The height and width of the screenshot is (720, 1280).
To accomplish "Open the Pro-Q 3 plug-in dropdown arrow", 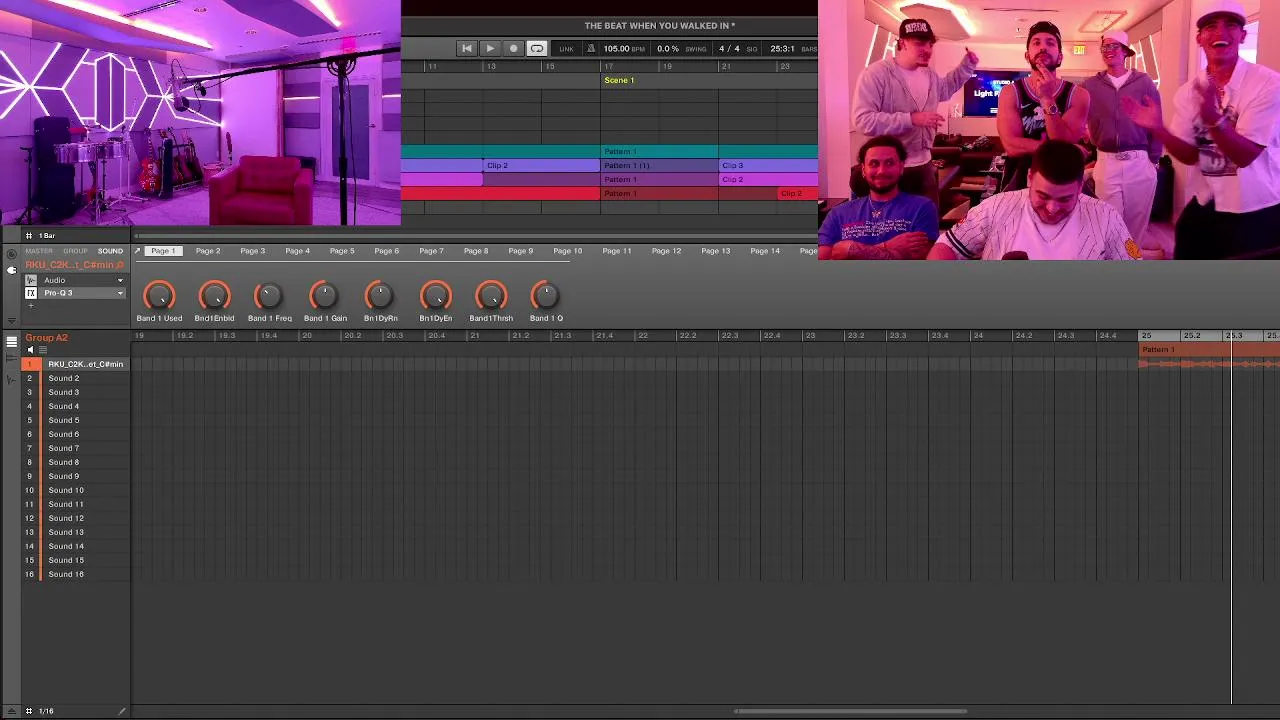I will (120, 293).
